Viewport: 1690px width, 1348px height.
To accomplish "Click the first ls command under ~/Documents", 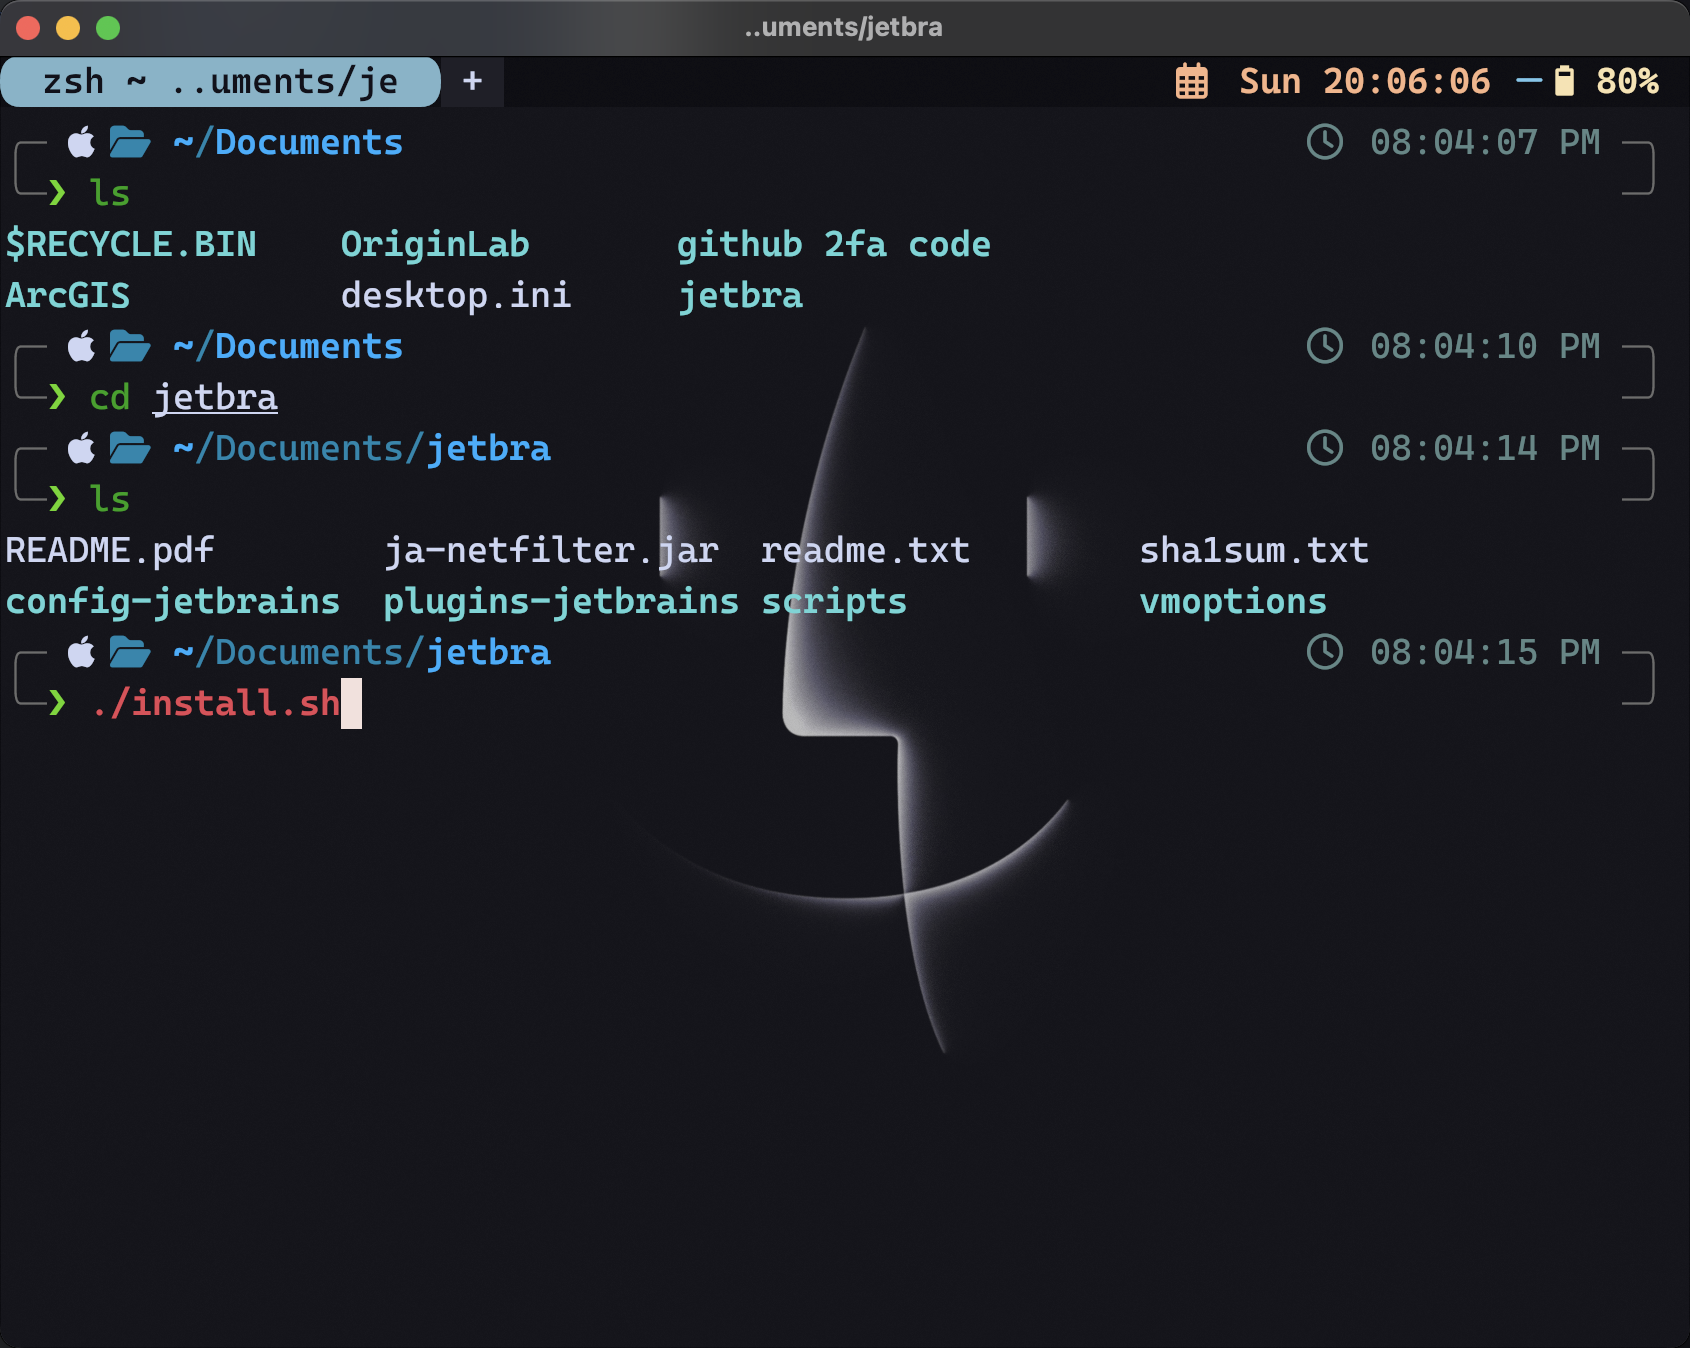I will [x=110, y=193].
